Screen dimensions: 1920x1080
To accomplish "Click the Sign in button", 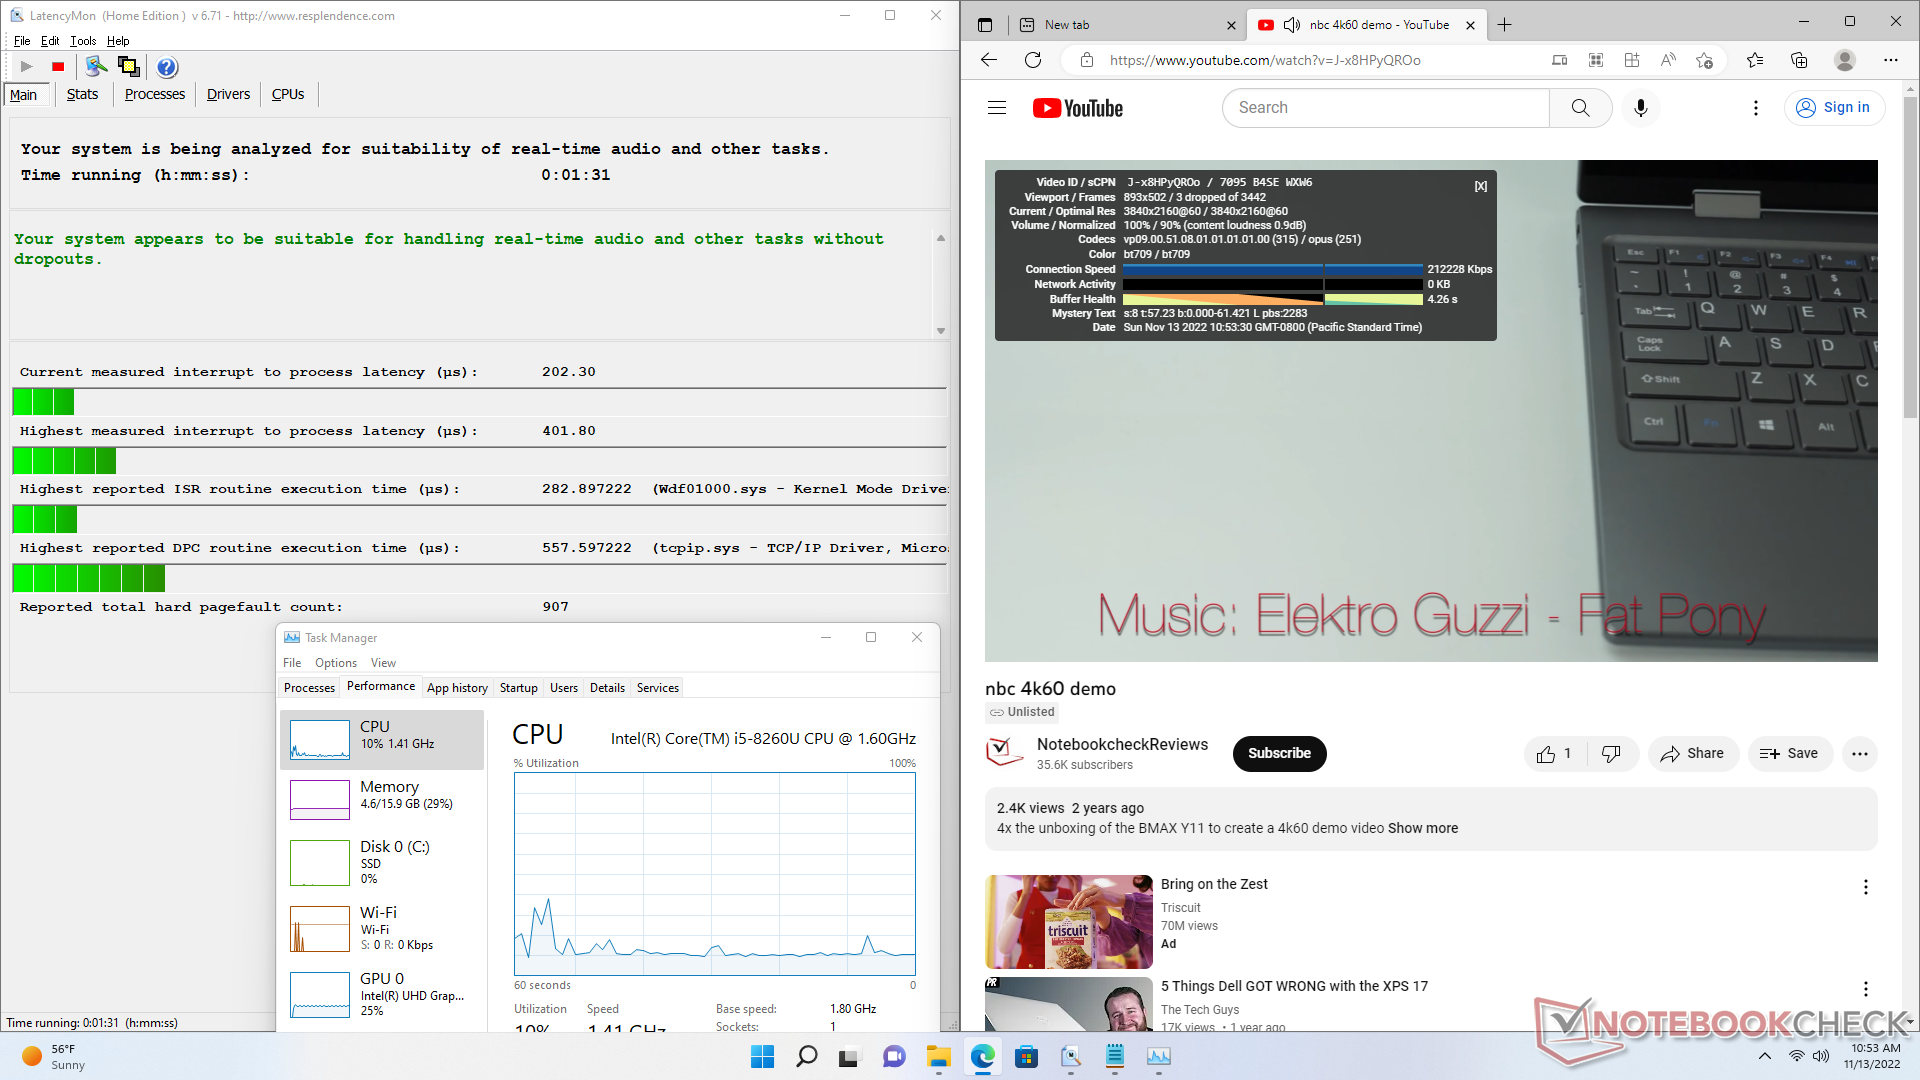I will [x=1834, y=108].
